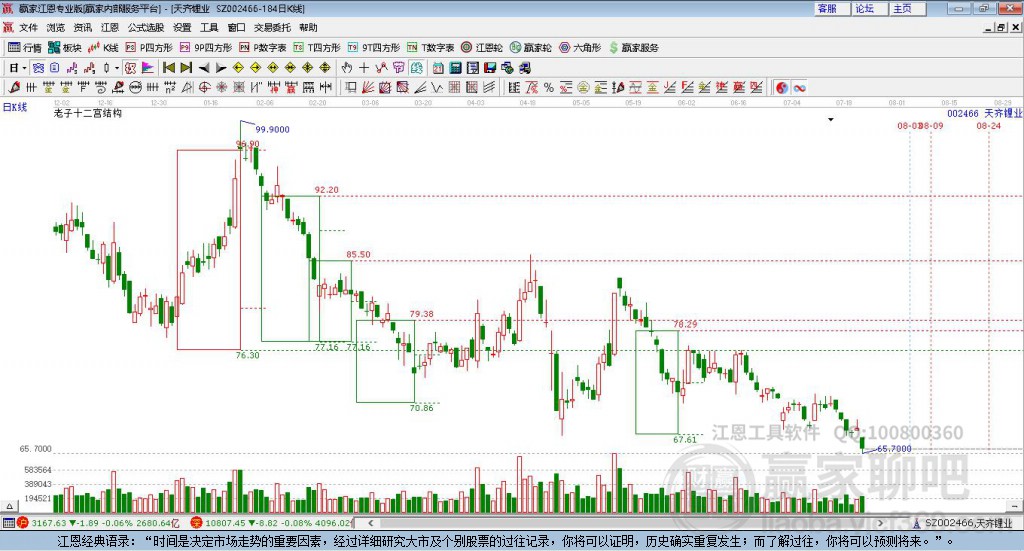Click the horizontal chart scrollbar track
This screenshot has width=1024, height=551.
tap(624, 523)
